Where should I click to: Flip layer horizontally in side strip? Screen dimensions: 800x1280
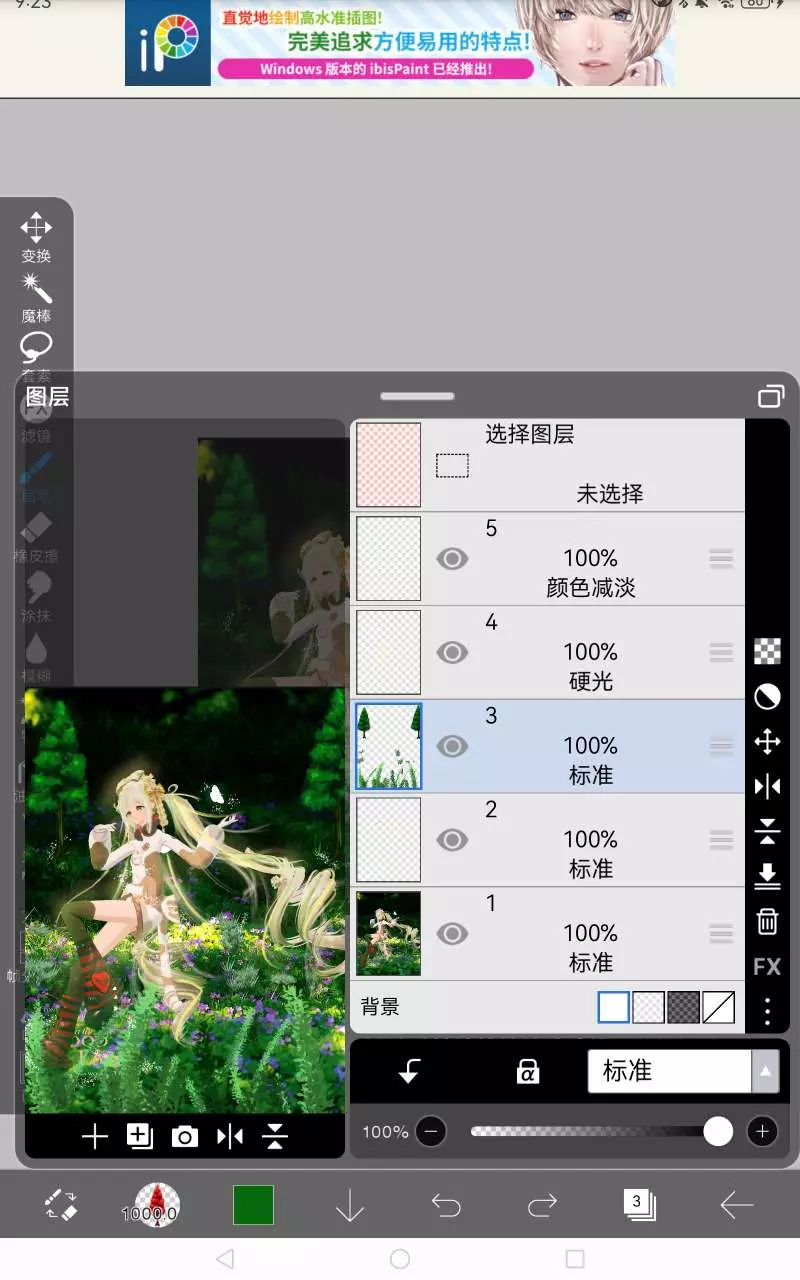point(767,787)
